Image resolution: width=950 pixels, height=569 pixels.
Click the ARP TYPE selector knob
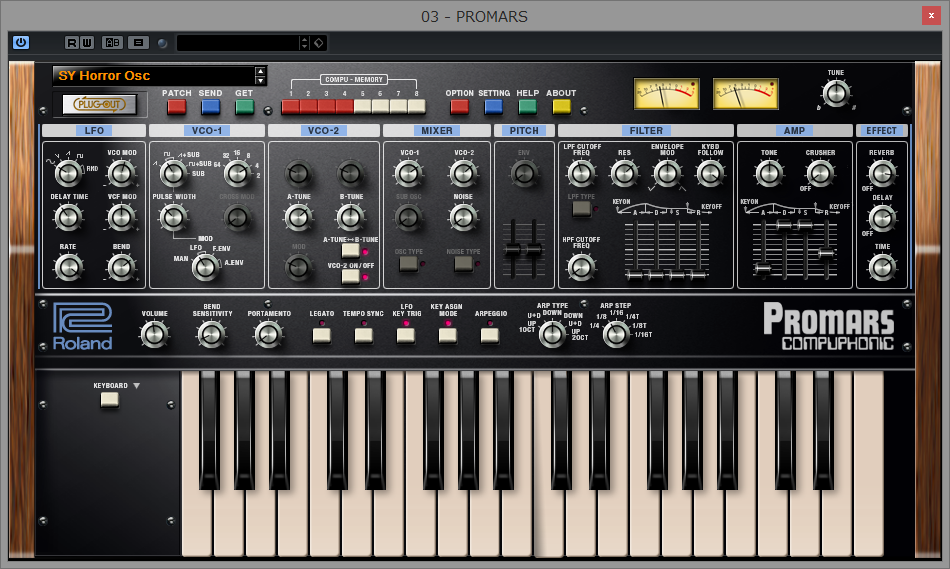coord(552,334)
